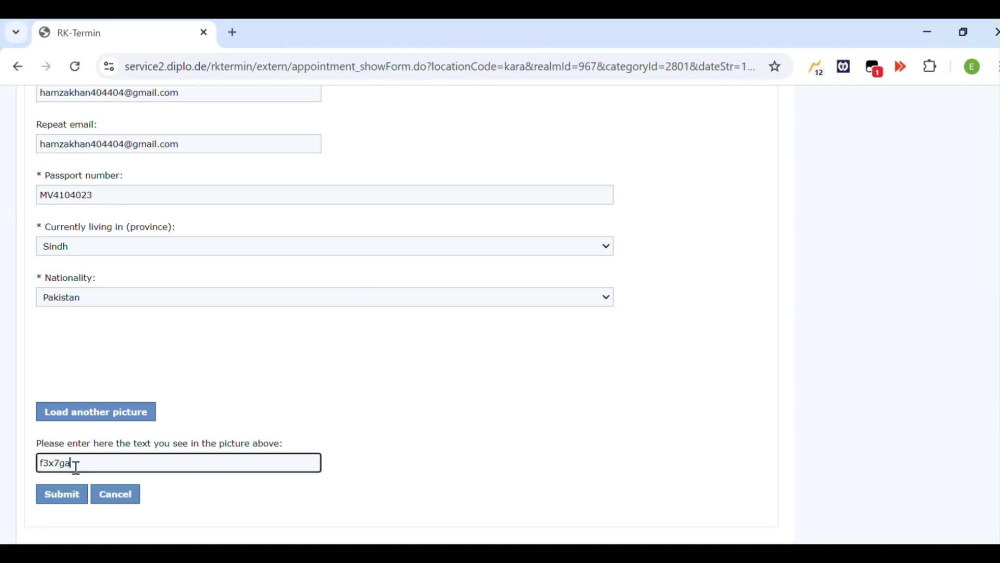The width and height of the screenshot is (1000, 563).
Task: Click the captcha instruction text
Action: click(x=159, y=443)
